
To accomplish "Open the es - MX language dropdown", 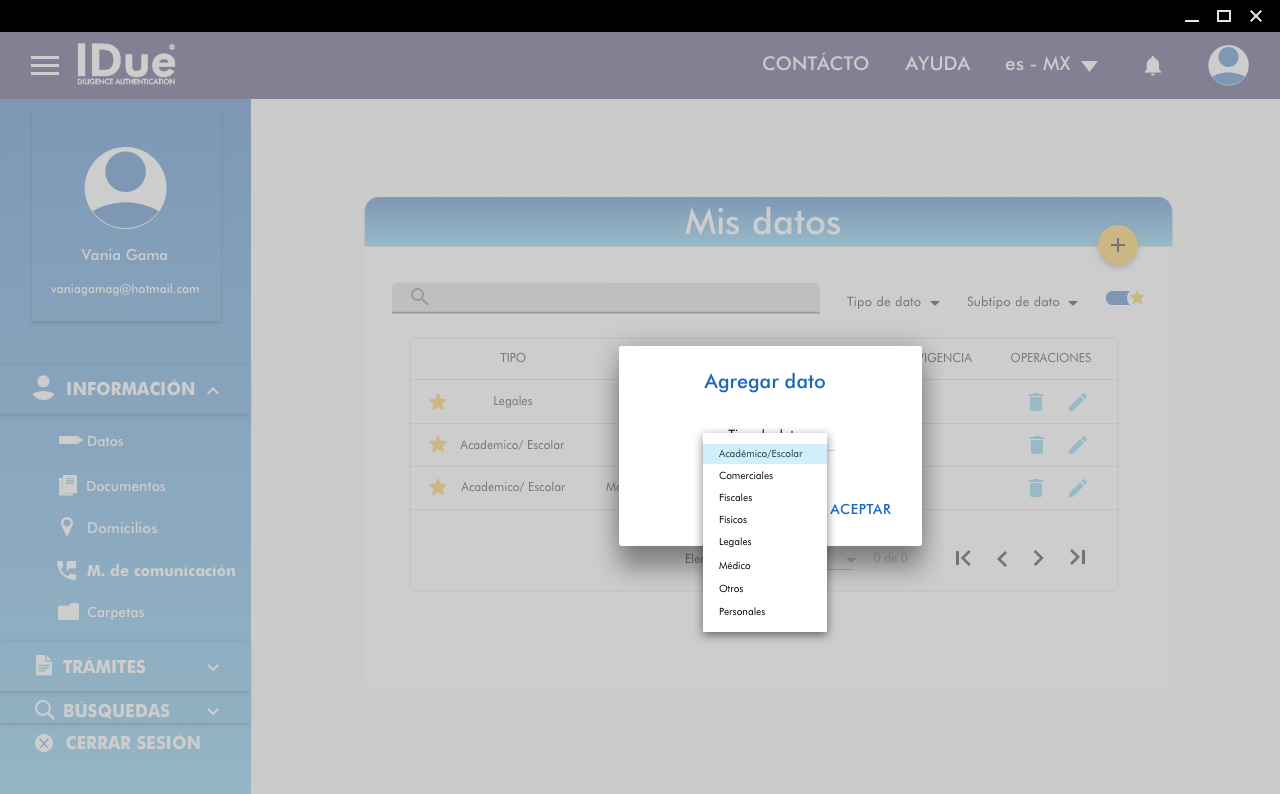I will pyautogui.click(x=1051, y=65).
